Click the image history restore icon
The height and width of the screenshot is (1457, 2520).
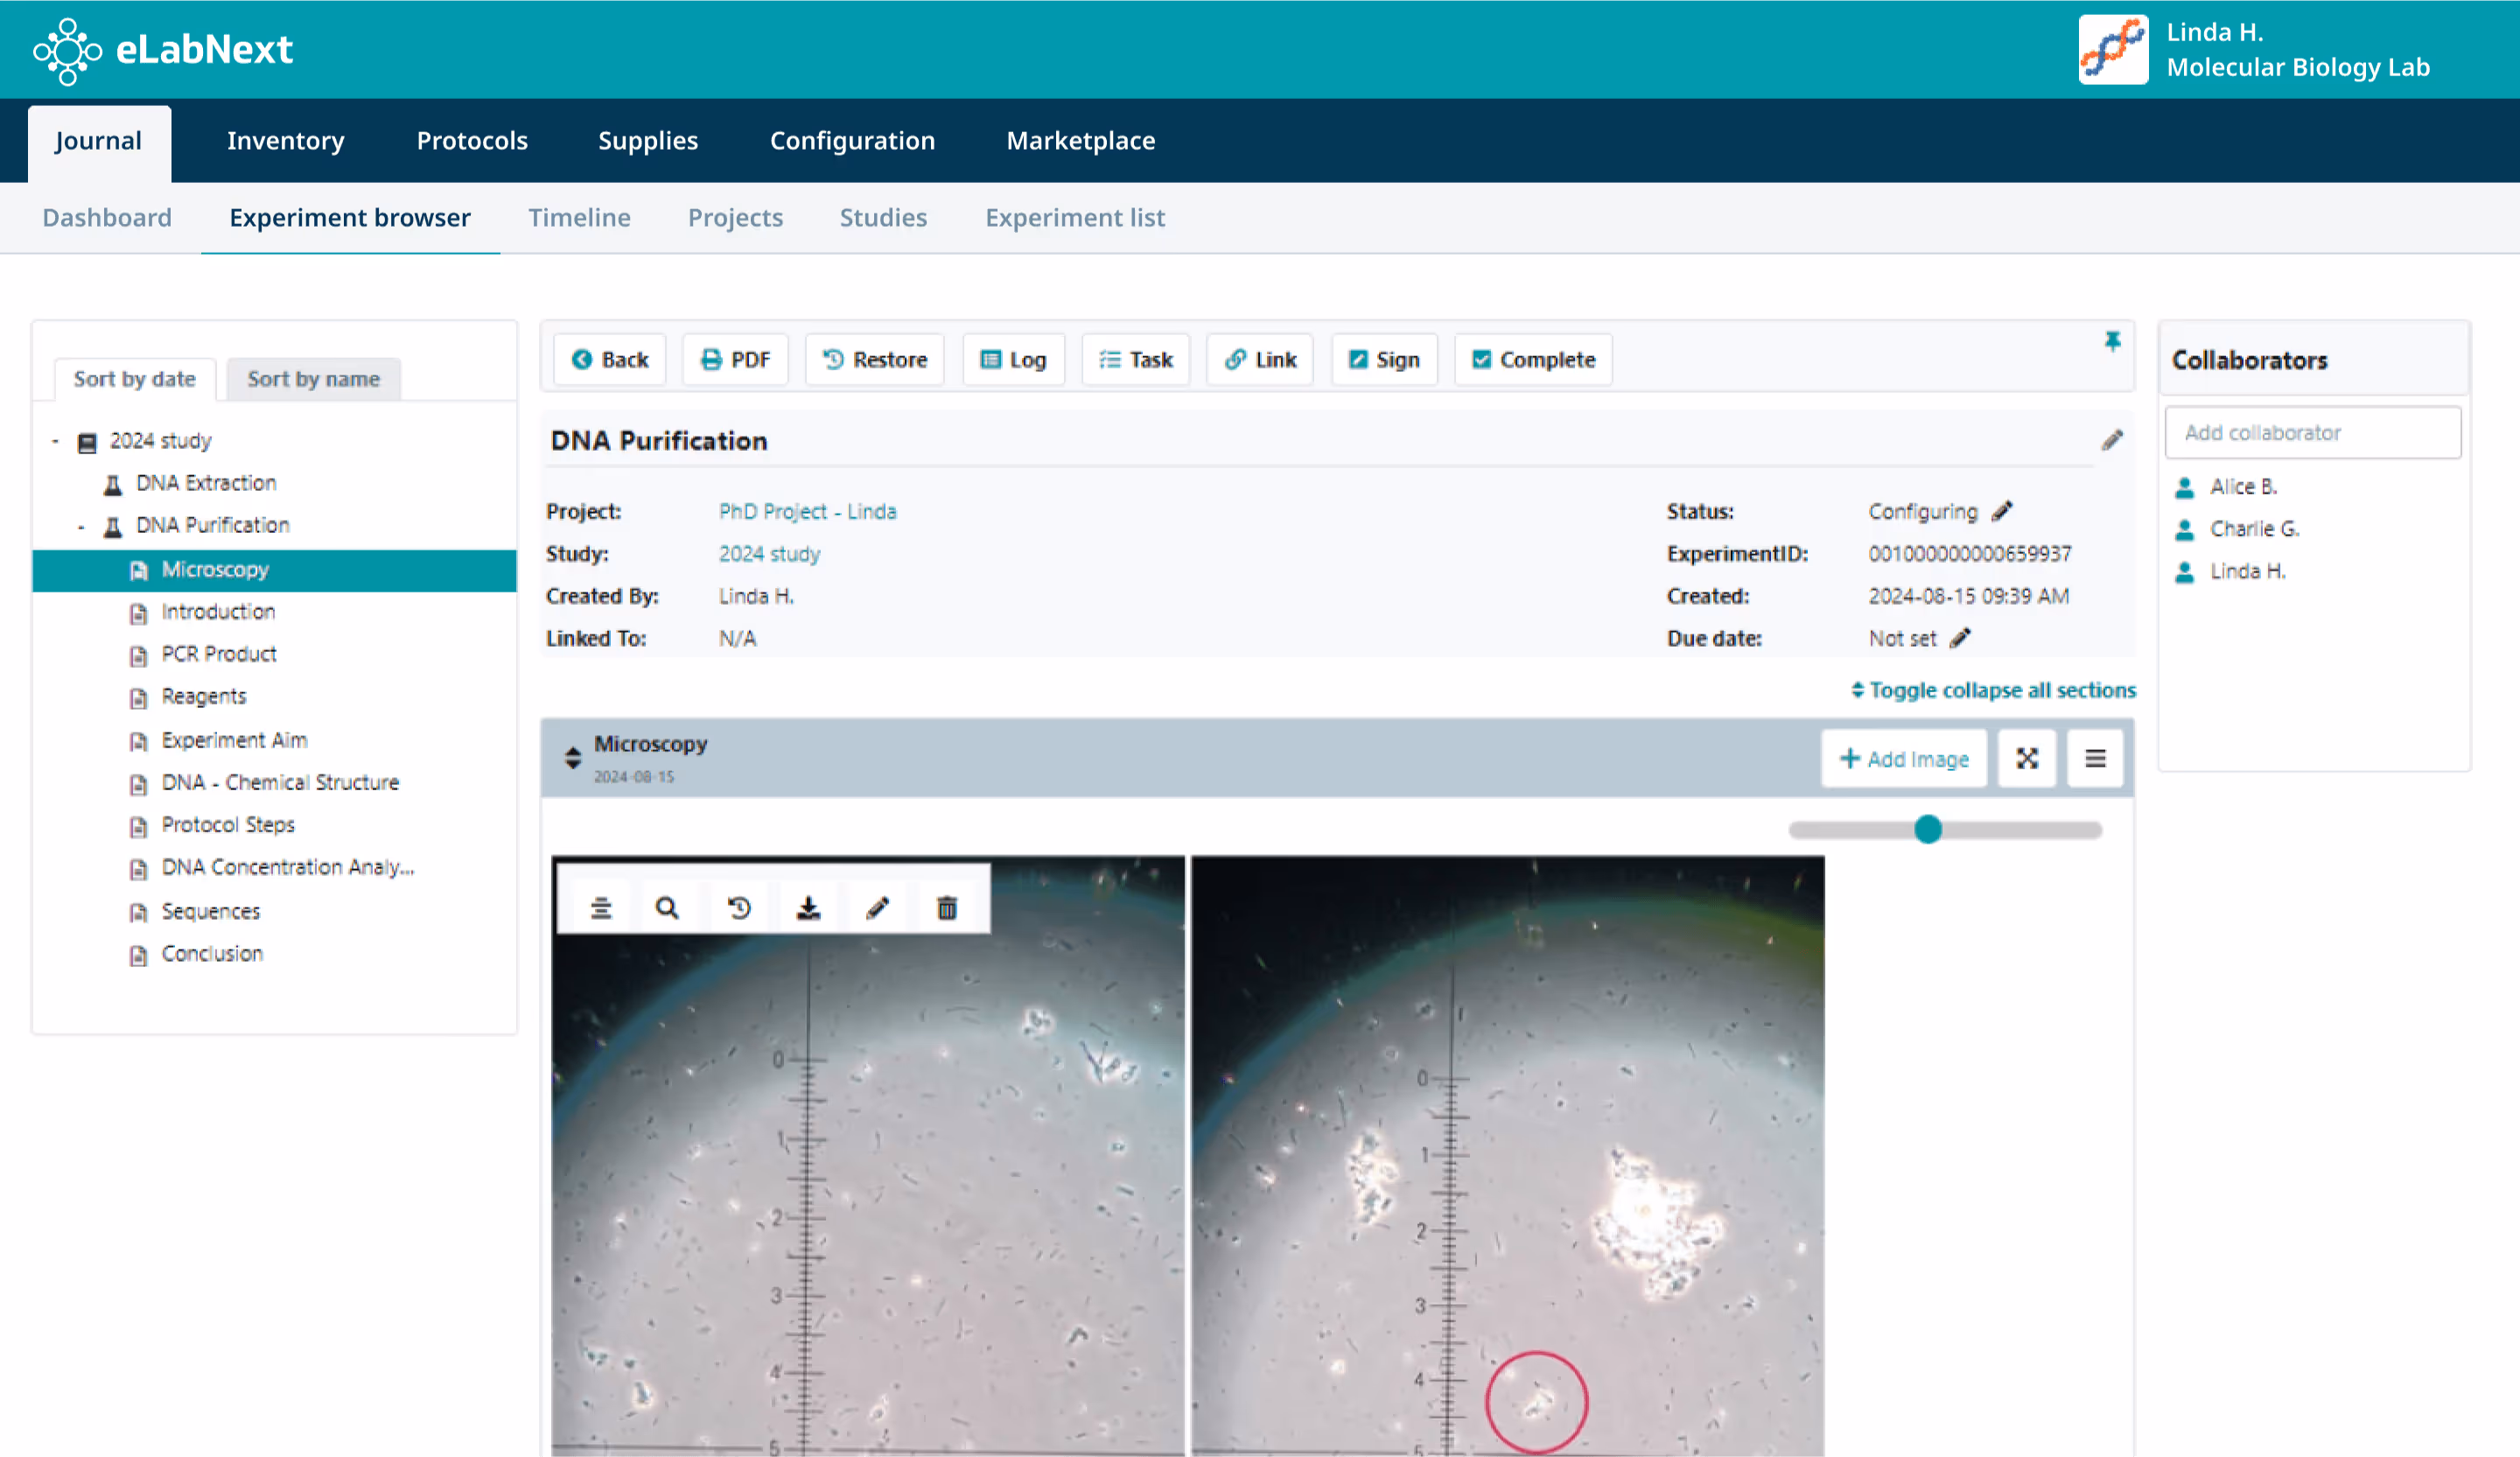[x=739, y=908]
